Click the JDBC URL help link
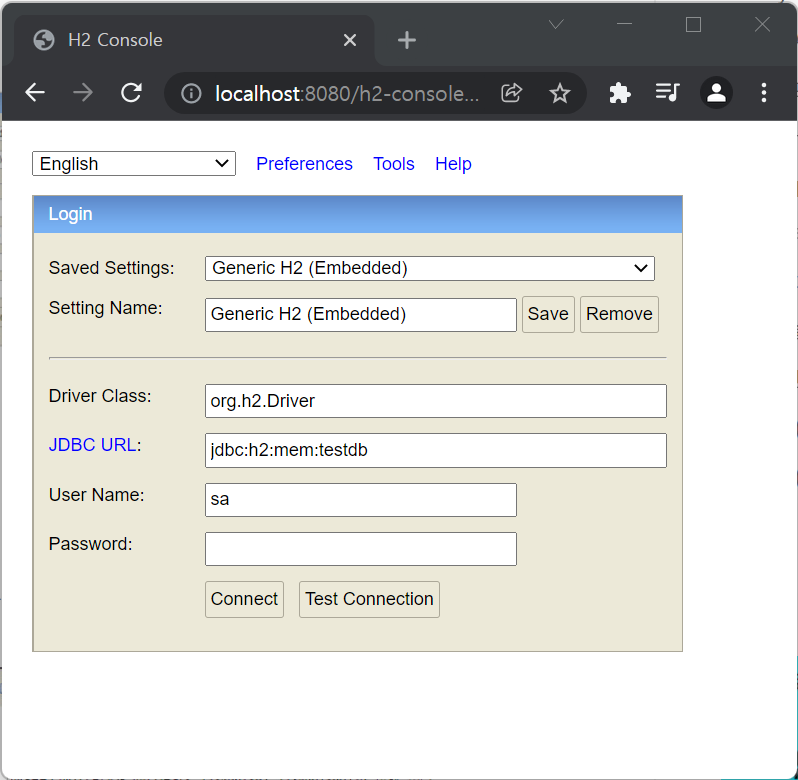The height and width of the screenshot is (780, 798). click(x=93, y=445)
